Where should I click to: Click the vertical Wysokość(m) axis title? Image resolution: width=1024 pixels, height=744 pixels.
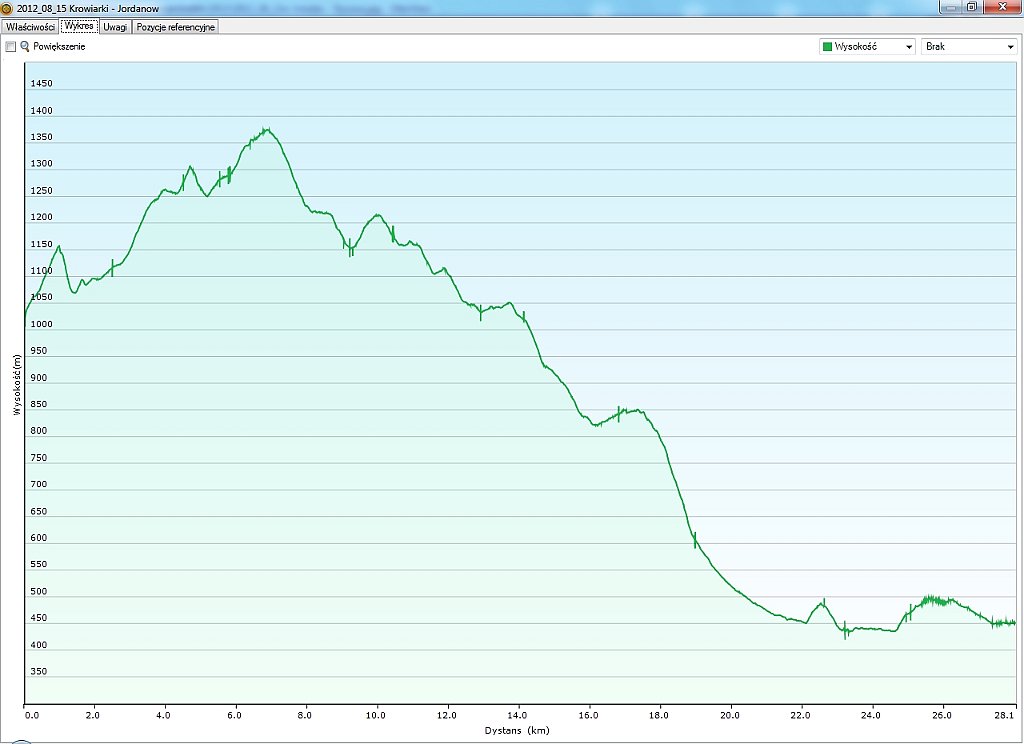pyautogui.click(x=17, y=384)
